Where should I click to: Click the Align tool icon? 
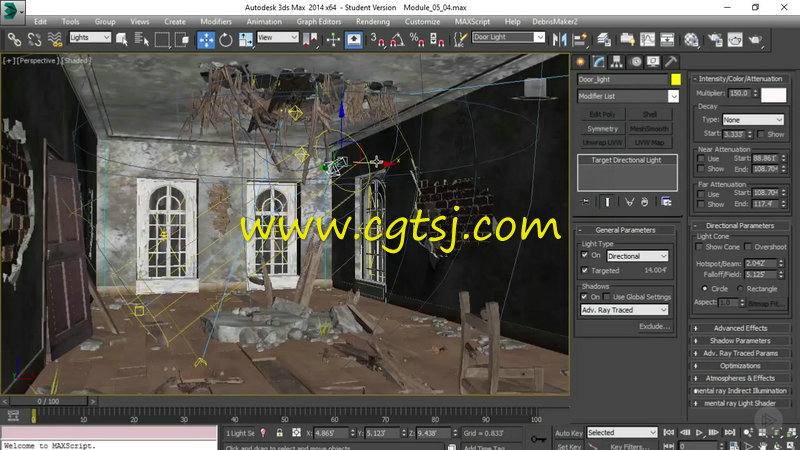pyautogui.click(x=580, y=39)
